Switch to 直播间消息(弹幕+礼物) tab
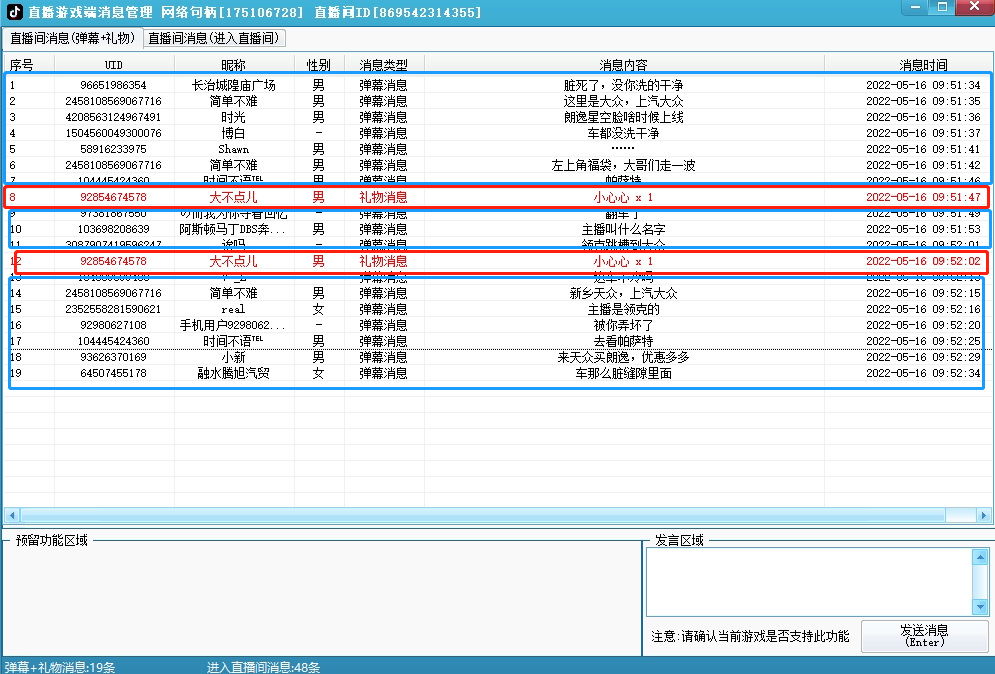 point(72,38)
